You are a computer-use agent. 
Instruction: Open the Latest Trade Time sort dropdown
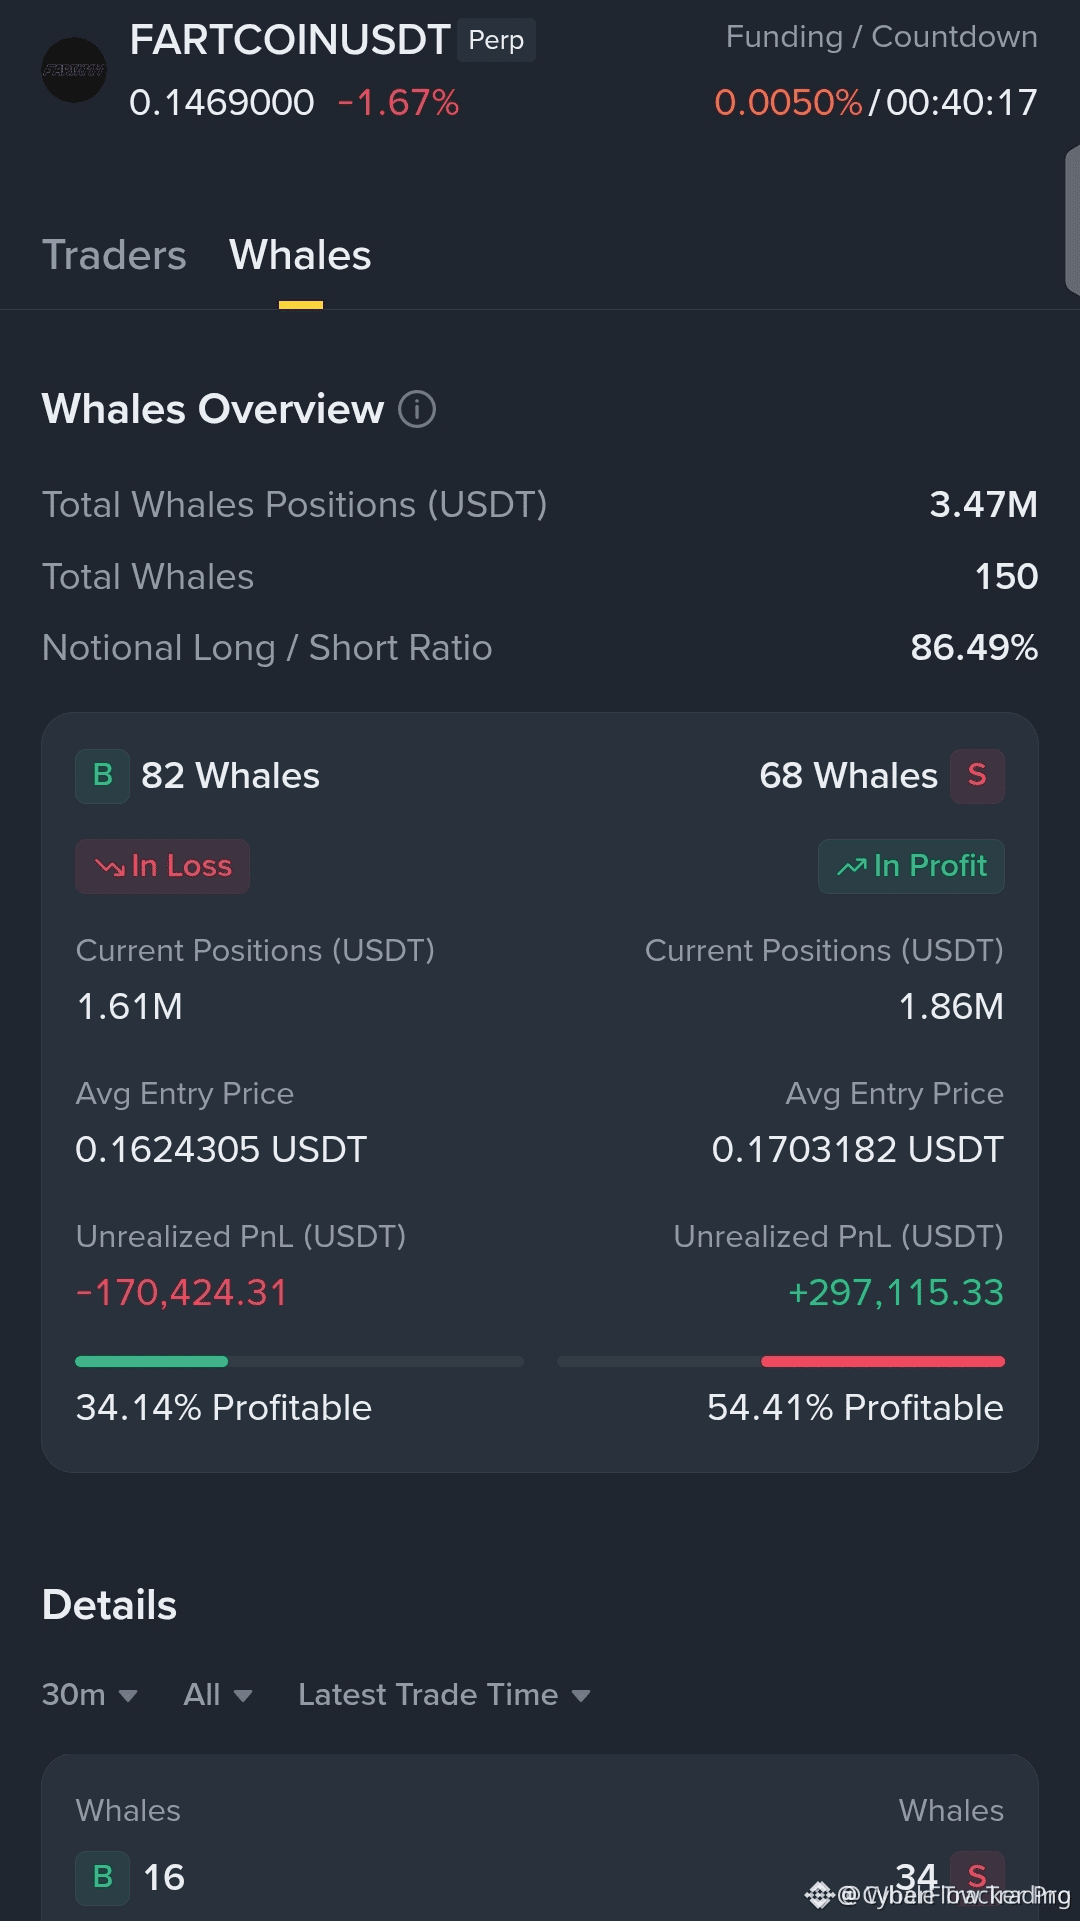click(x=444, y=1695)
